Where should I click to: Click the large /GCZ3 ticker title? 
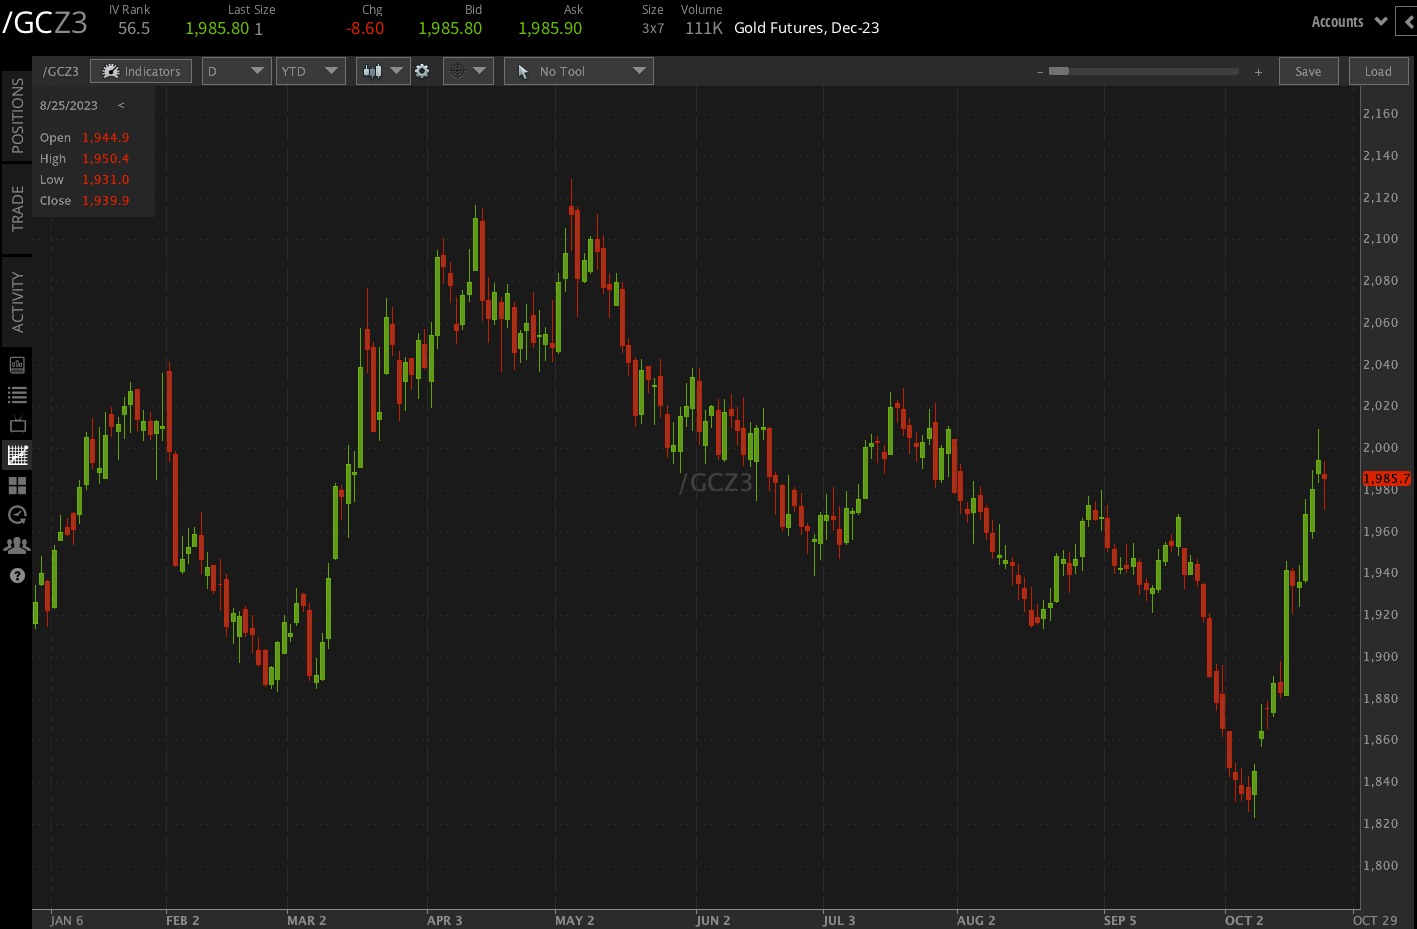click(x=45, y=23)
